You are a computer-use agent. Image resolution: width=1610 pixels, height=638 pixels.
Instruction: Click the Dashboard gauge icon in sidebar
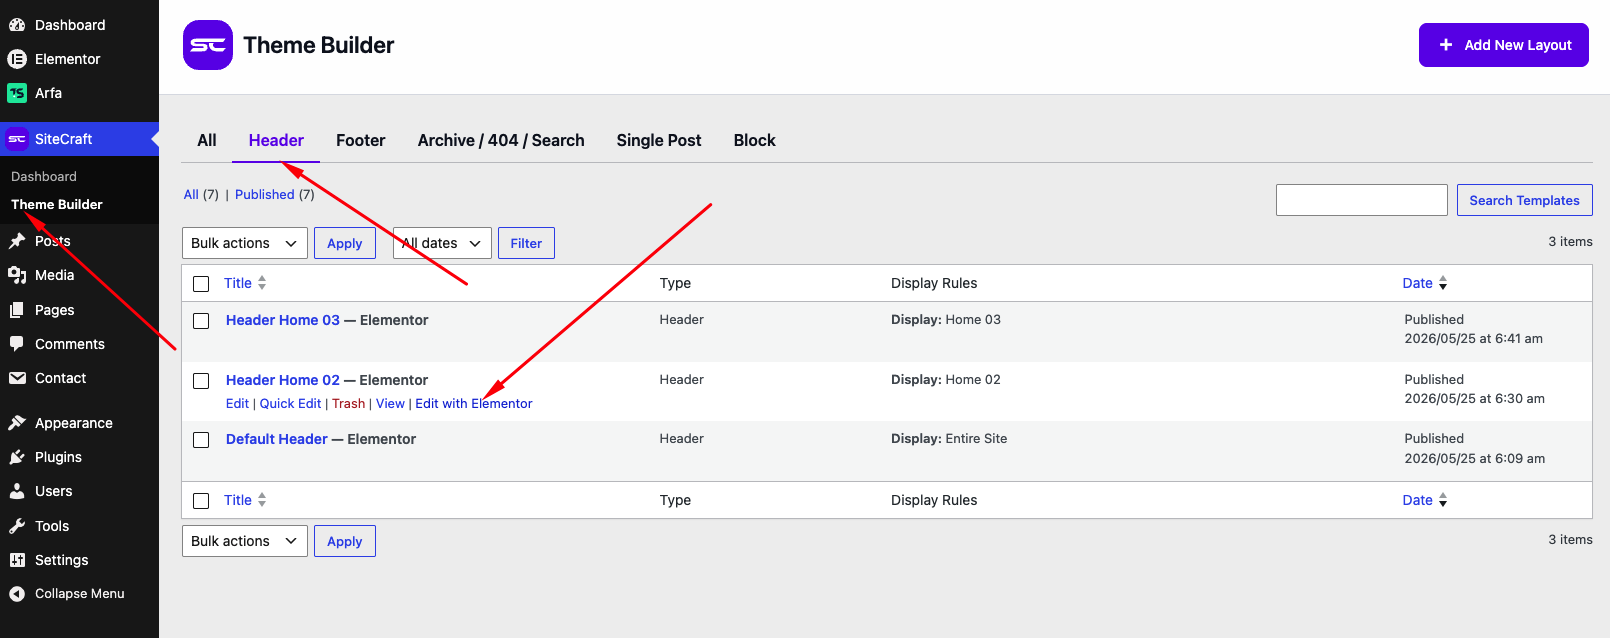coord(17,25)
